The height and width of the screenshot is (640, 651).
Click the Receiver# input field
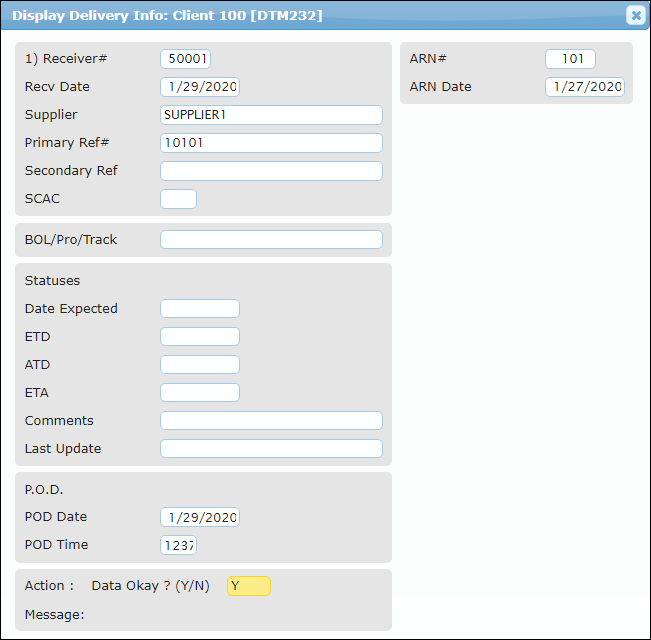tap(186, 59)
